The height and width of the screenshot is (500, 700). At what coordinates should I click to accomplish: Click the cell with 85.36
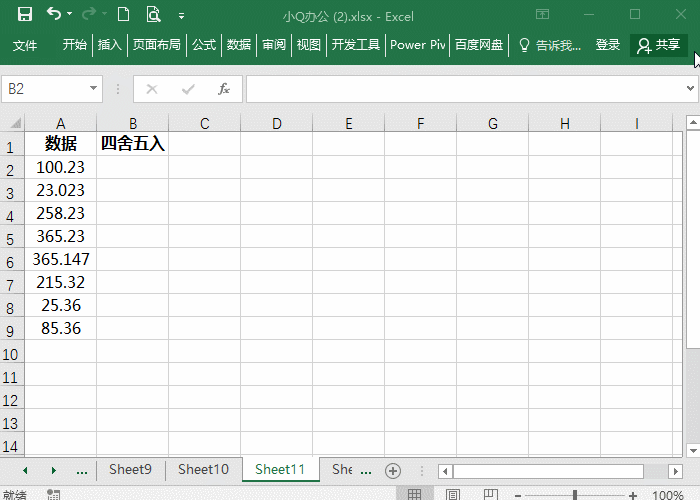pyautogui.click(x=61, y=328)
